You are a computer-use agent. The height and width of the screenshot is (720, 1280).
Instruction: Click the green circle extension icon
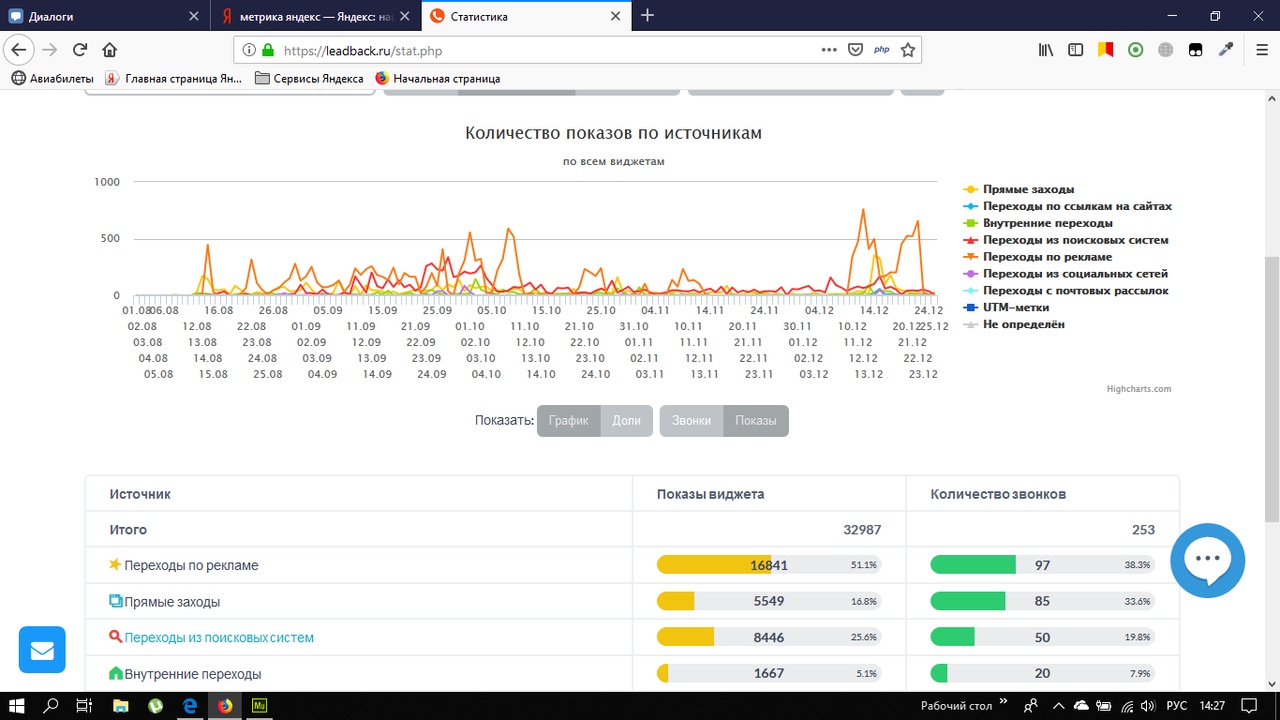point(1135,50)
